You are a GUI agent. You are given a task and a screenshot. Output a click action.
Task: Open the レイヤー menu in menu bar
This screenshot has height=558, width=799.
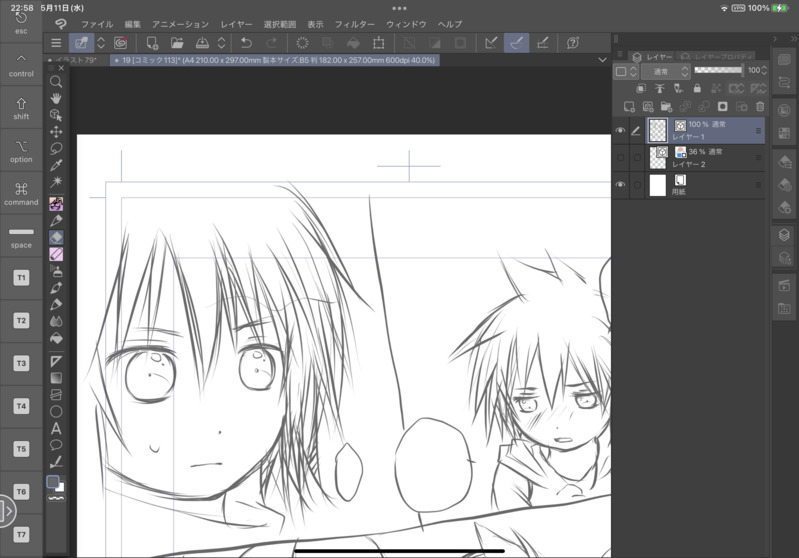(x=236, y=24)
